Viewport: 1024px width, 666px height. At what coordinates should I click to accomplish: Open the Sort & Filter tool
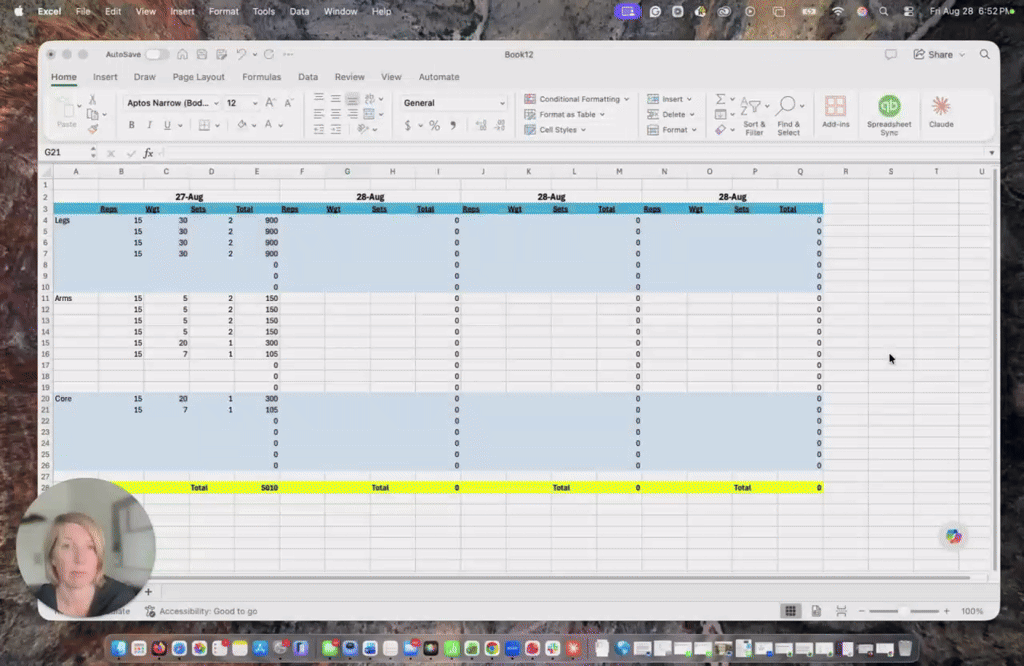pyautogui.click(x=754, y=115)
